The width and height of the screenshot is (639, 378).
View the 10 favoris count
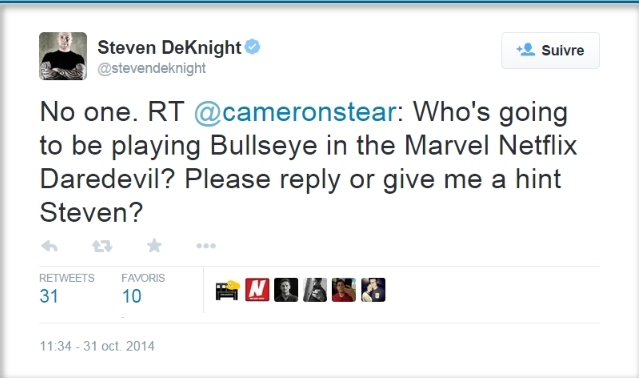[x=132, y=296]
